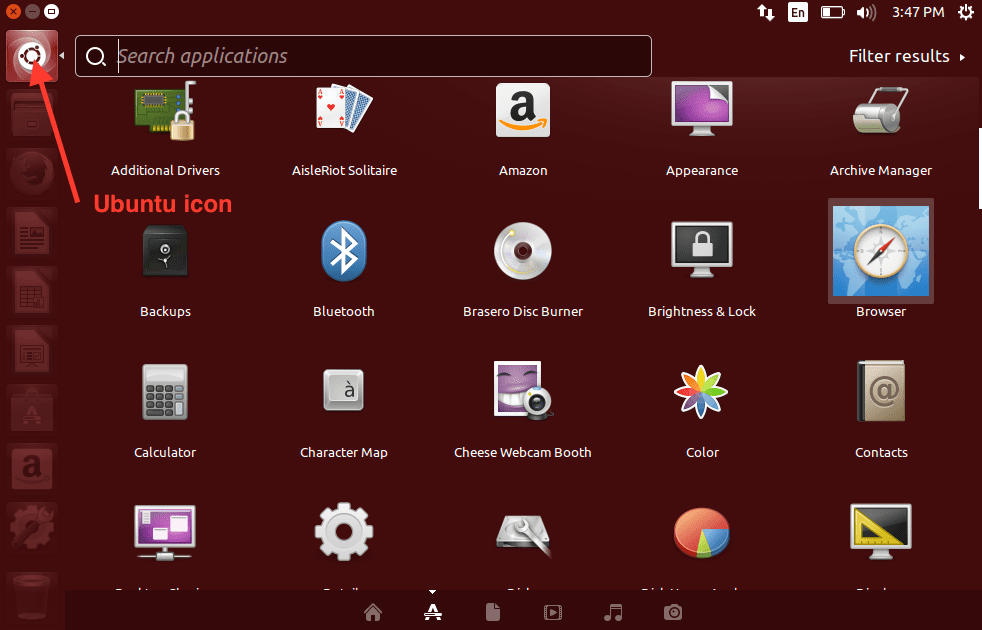Switch to the Photos lens
This screenshot has height=630, width=982.
click(x=673, y=612)
